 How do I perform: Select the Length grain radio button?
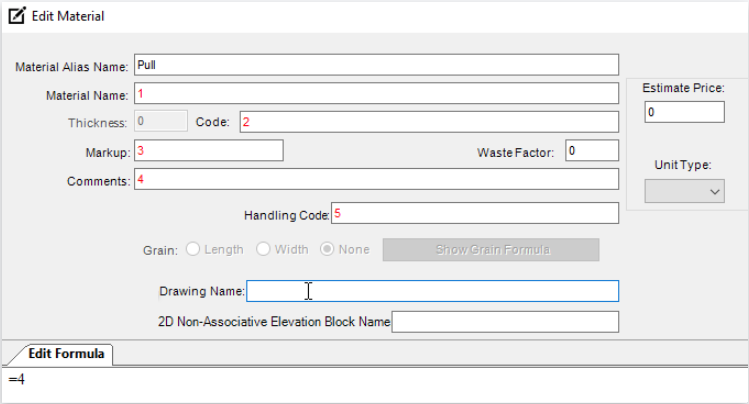193,249
